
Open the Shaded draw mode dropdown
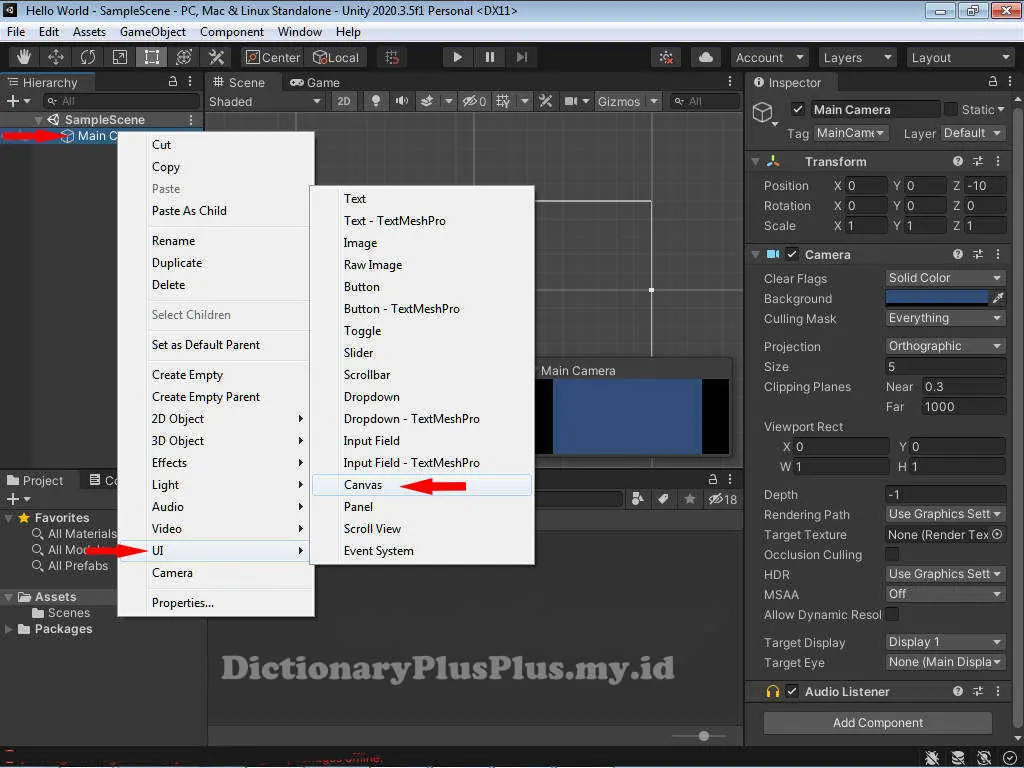click(x=265, y=101)
